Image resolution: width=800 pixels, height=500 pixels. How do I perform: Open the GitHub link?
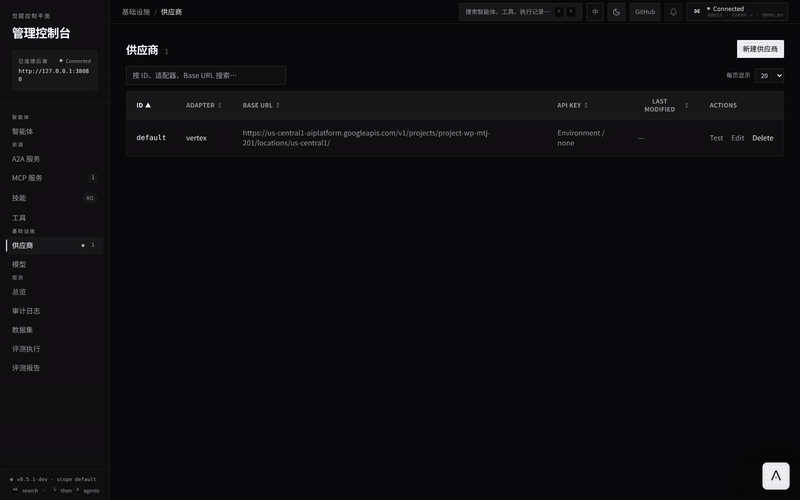645,12
